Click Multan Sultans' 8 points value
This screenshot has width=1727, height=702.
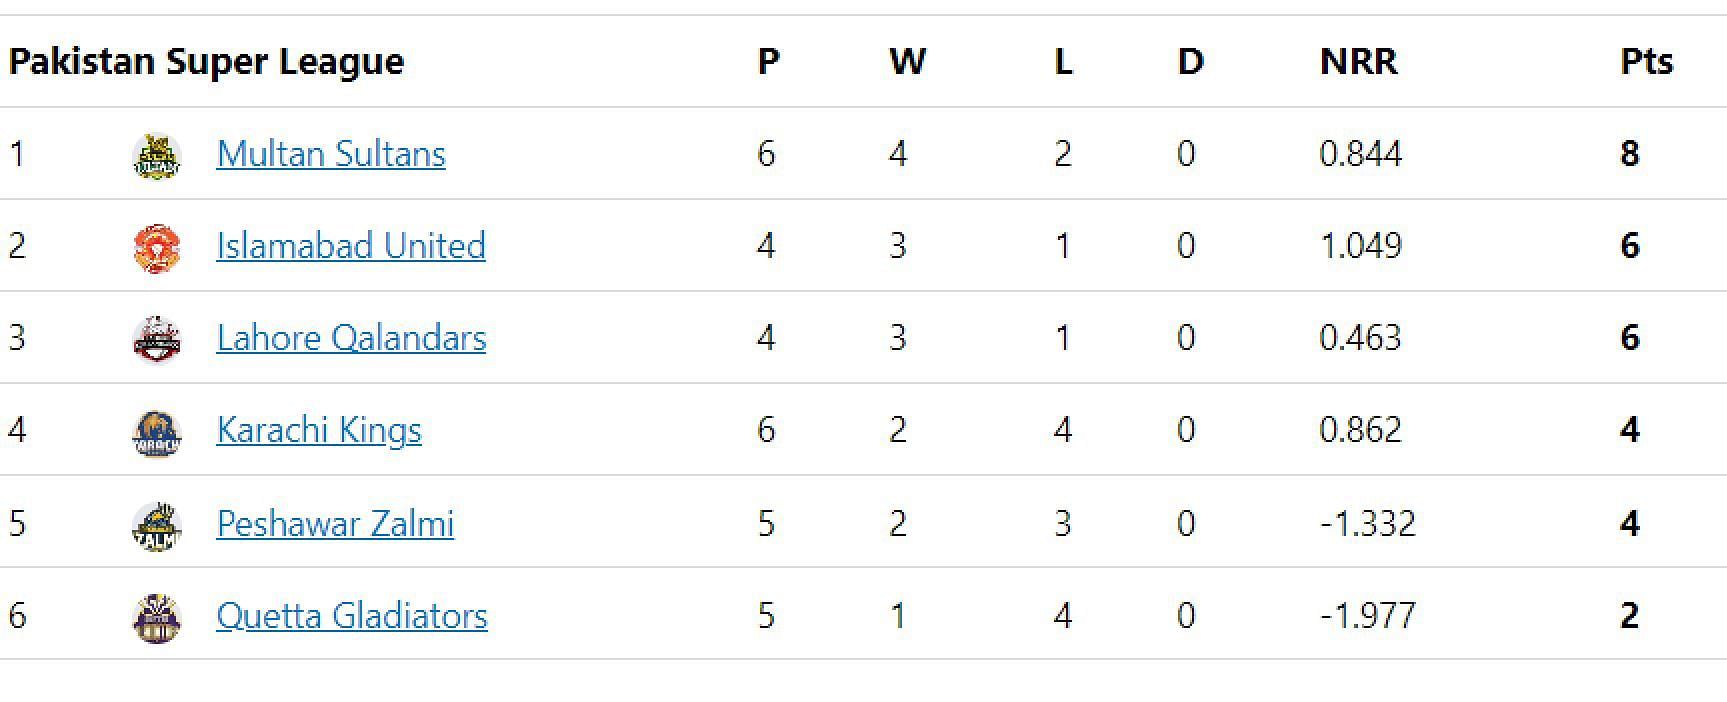tap(1630, 154)
